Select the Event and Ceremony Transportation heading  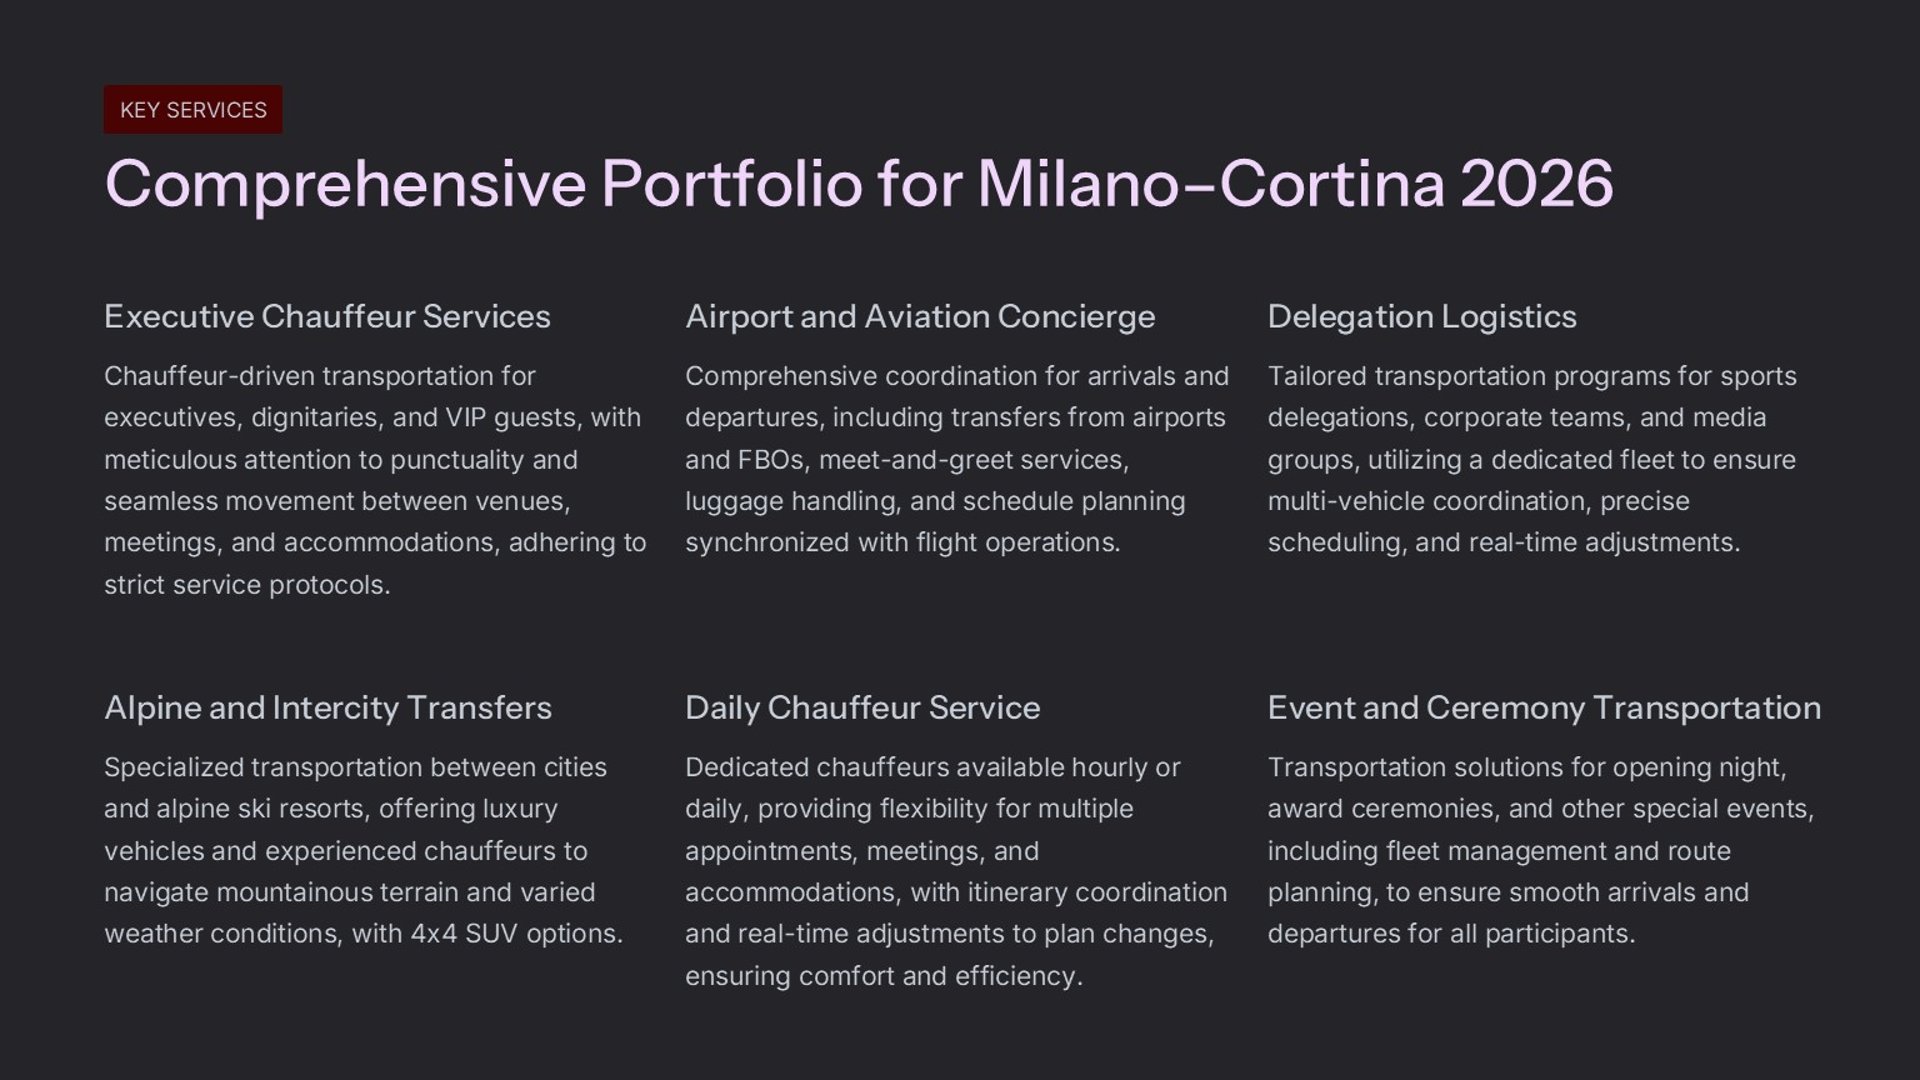1543,708
